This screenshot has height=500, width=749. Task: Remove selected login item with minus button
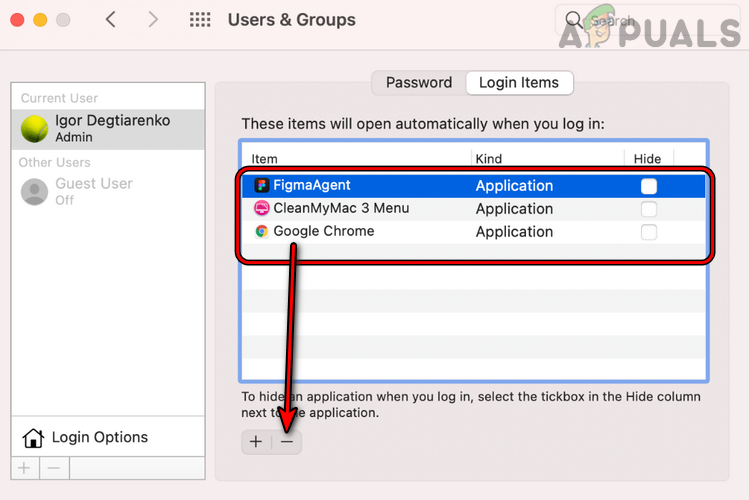[287, 442]
